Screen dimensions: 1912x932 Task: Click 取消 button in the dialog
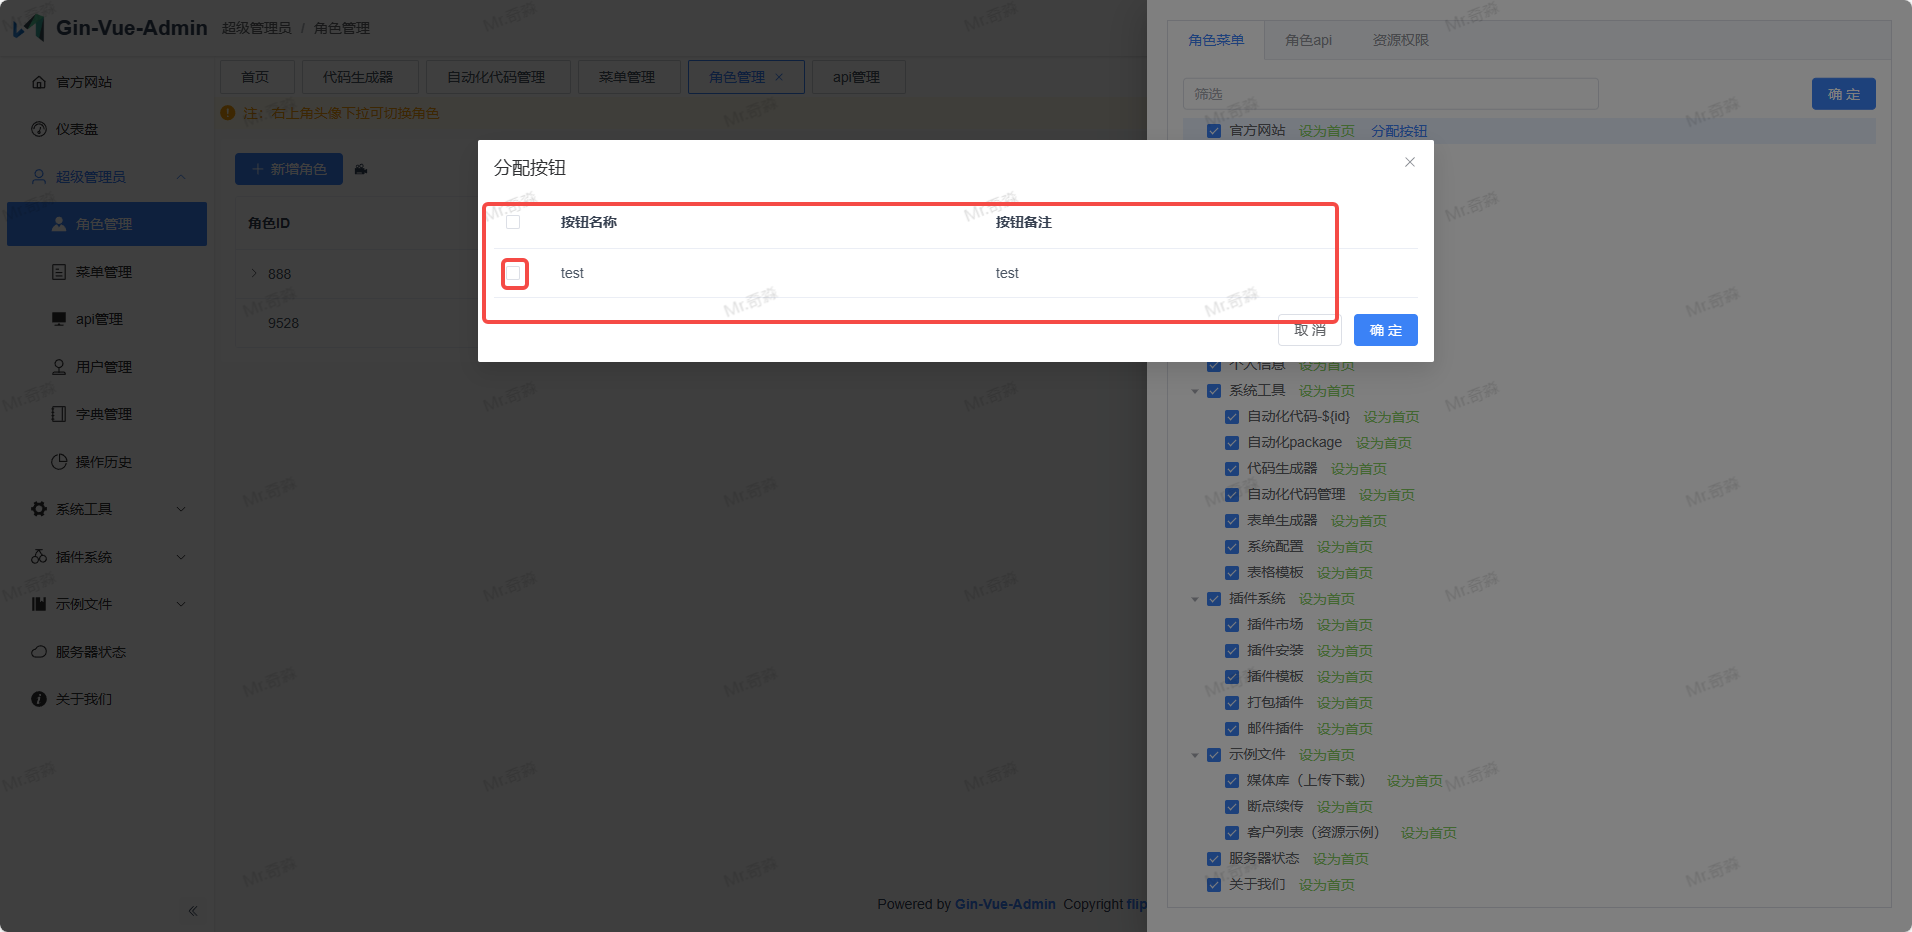1309,330
